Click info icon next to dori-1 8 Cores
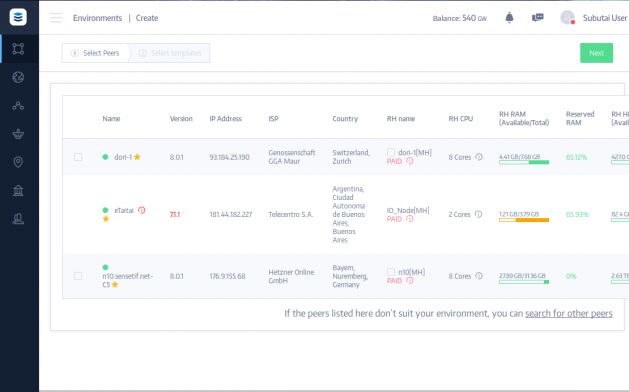This screenshot has width=629, height=392. [479, 157]
